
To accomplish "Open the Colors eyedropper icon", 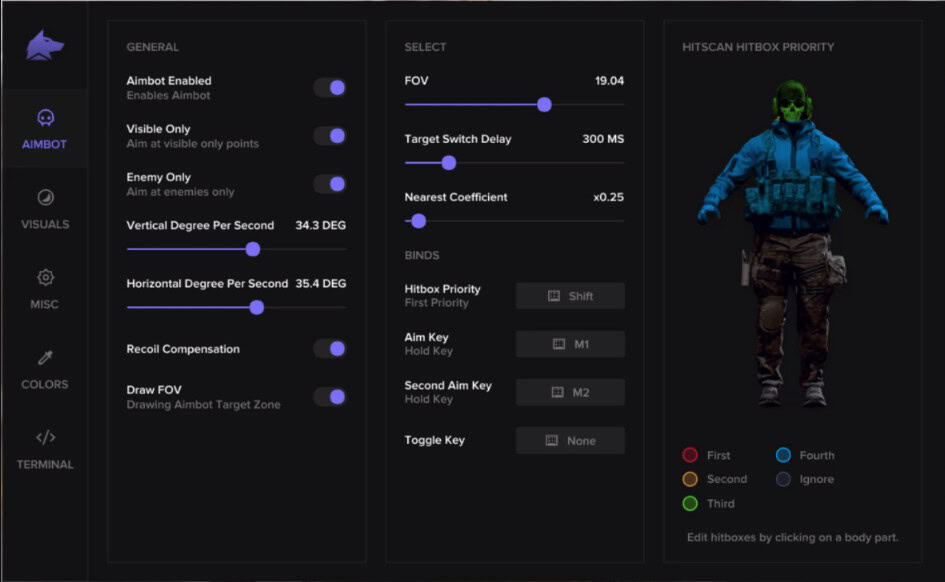I will 45,358.
